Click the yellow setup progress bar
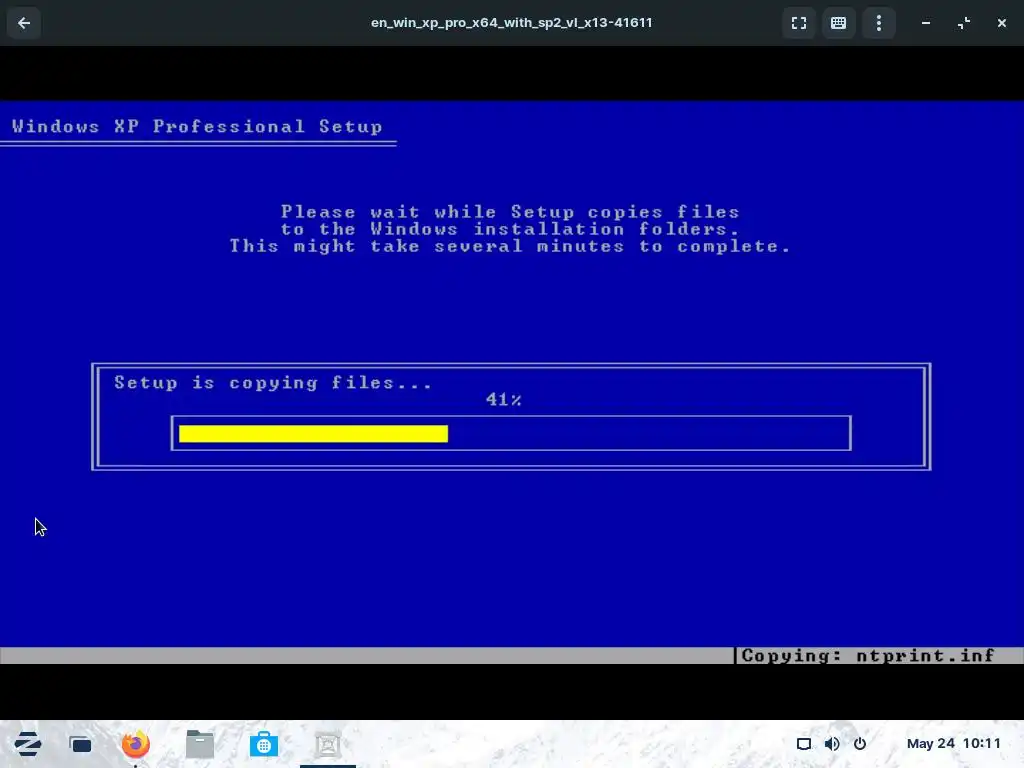Viewport: 1024px width, 768px height. tap(313, 434)
